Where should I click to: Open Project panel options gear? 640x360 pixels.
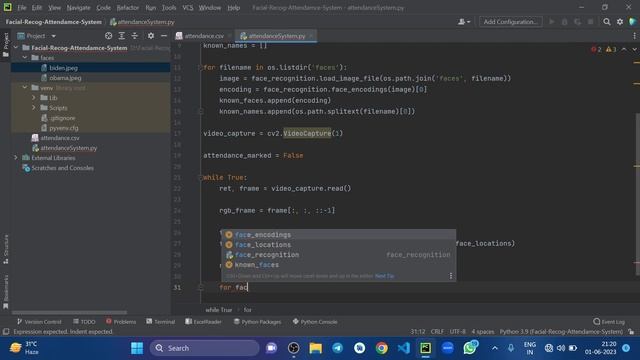151,36
